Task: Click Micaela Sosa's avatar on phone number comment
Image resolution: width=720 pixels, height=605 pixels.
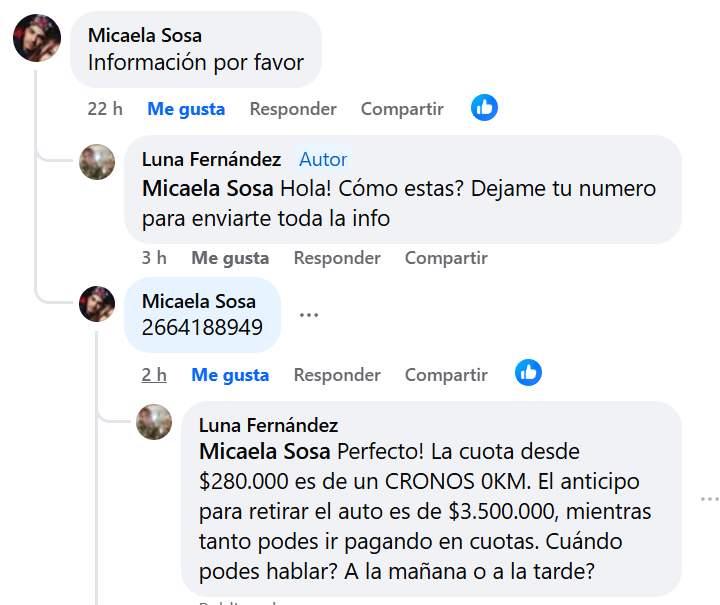Action: [97, 304]
